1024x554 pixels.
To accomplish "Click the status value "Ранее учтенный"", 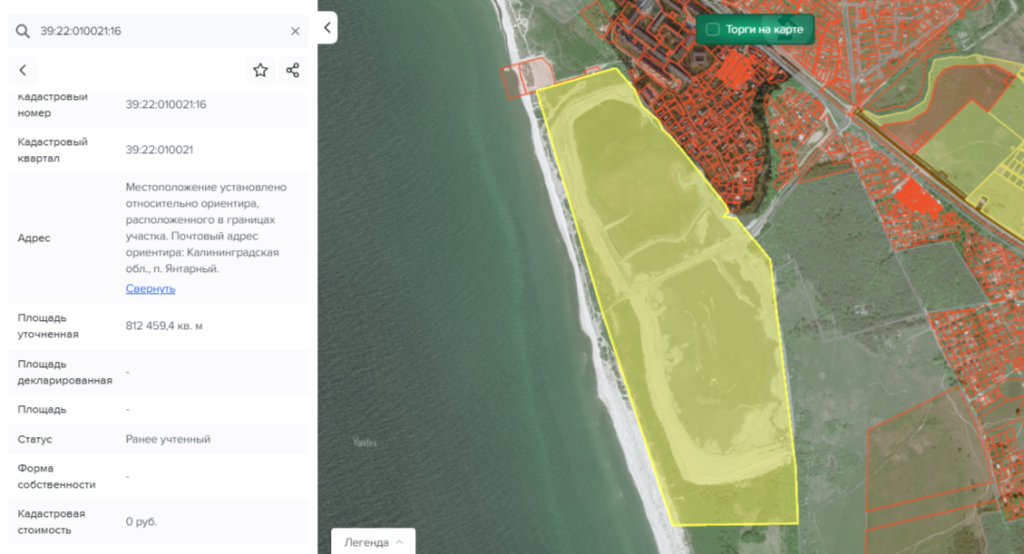I will coord(168,439).
